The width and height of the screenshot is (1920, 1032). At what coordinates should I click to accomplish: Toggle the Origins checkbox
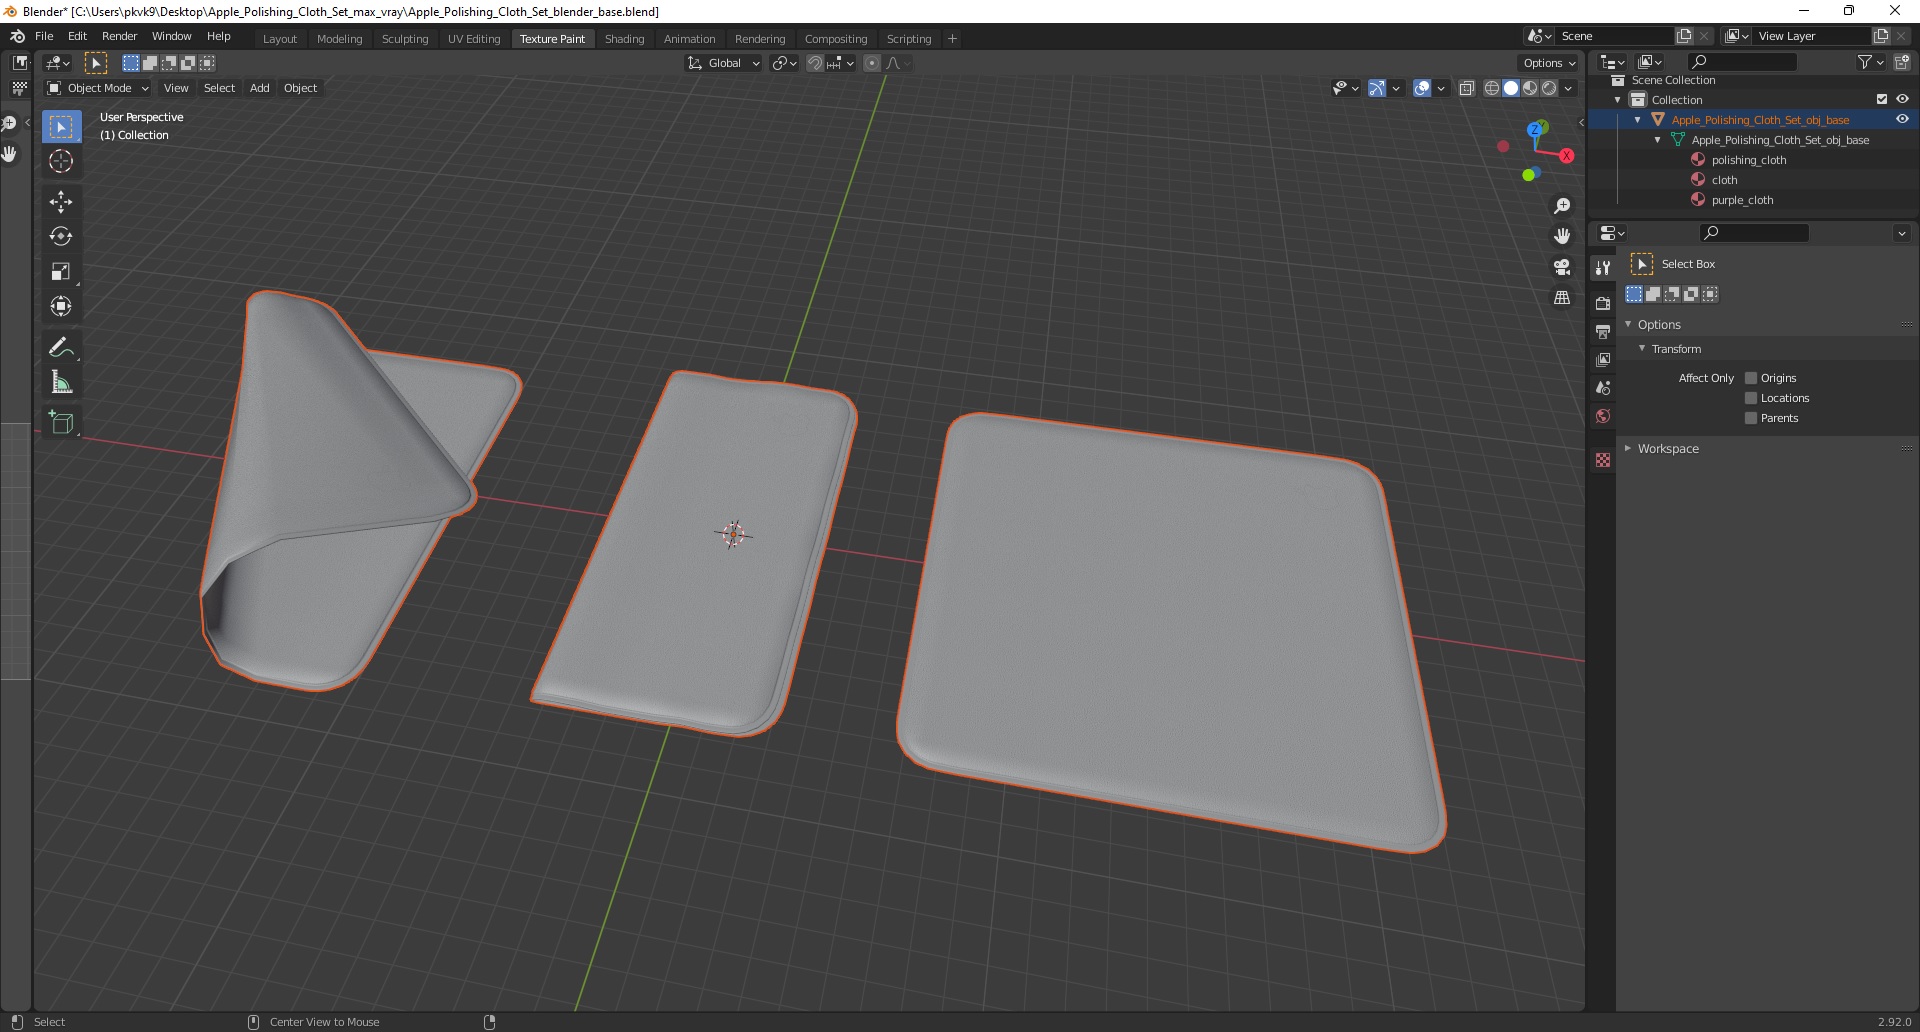coord(1751,378)
